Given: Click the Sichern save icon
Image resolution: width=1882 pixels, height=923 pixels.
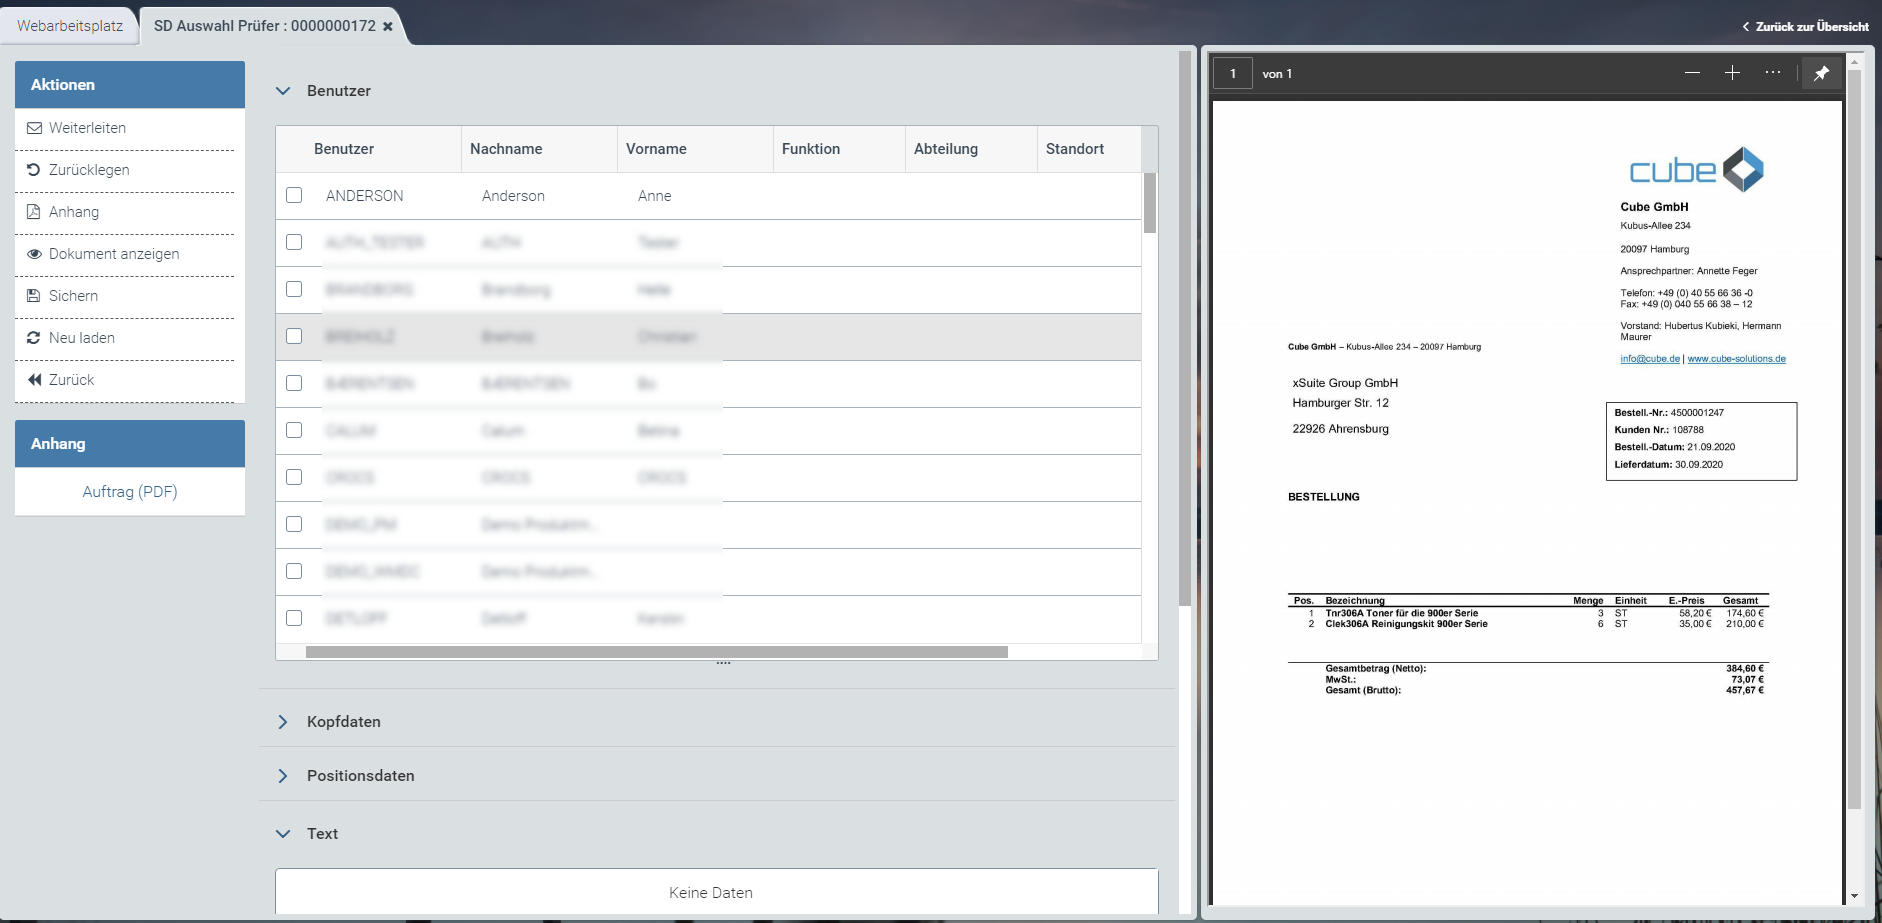Looking at the screenshot, I should (34, 296).
